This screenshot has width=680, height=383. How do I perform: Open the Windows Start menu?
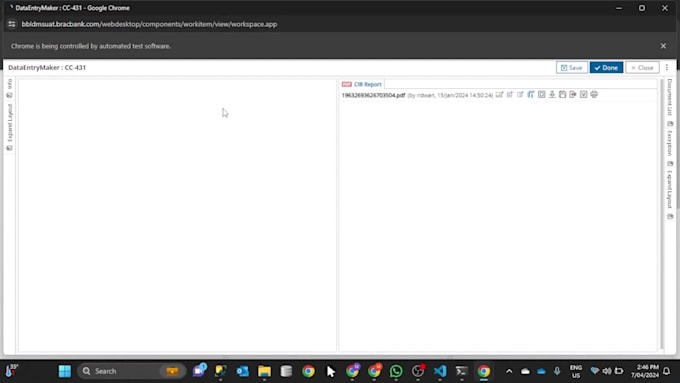pyautogui.click(x=65, y=371)
